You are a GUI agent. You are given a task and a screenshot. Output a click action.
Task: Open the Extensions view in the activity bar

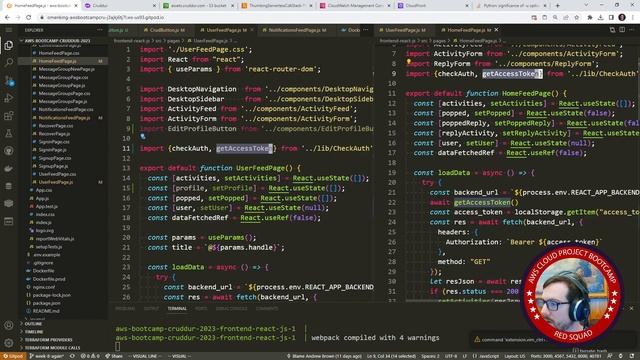pos(9,116)
